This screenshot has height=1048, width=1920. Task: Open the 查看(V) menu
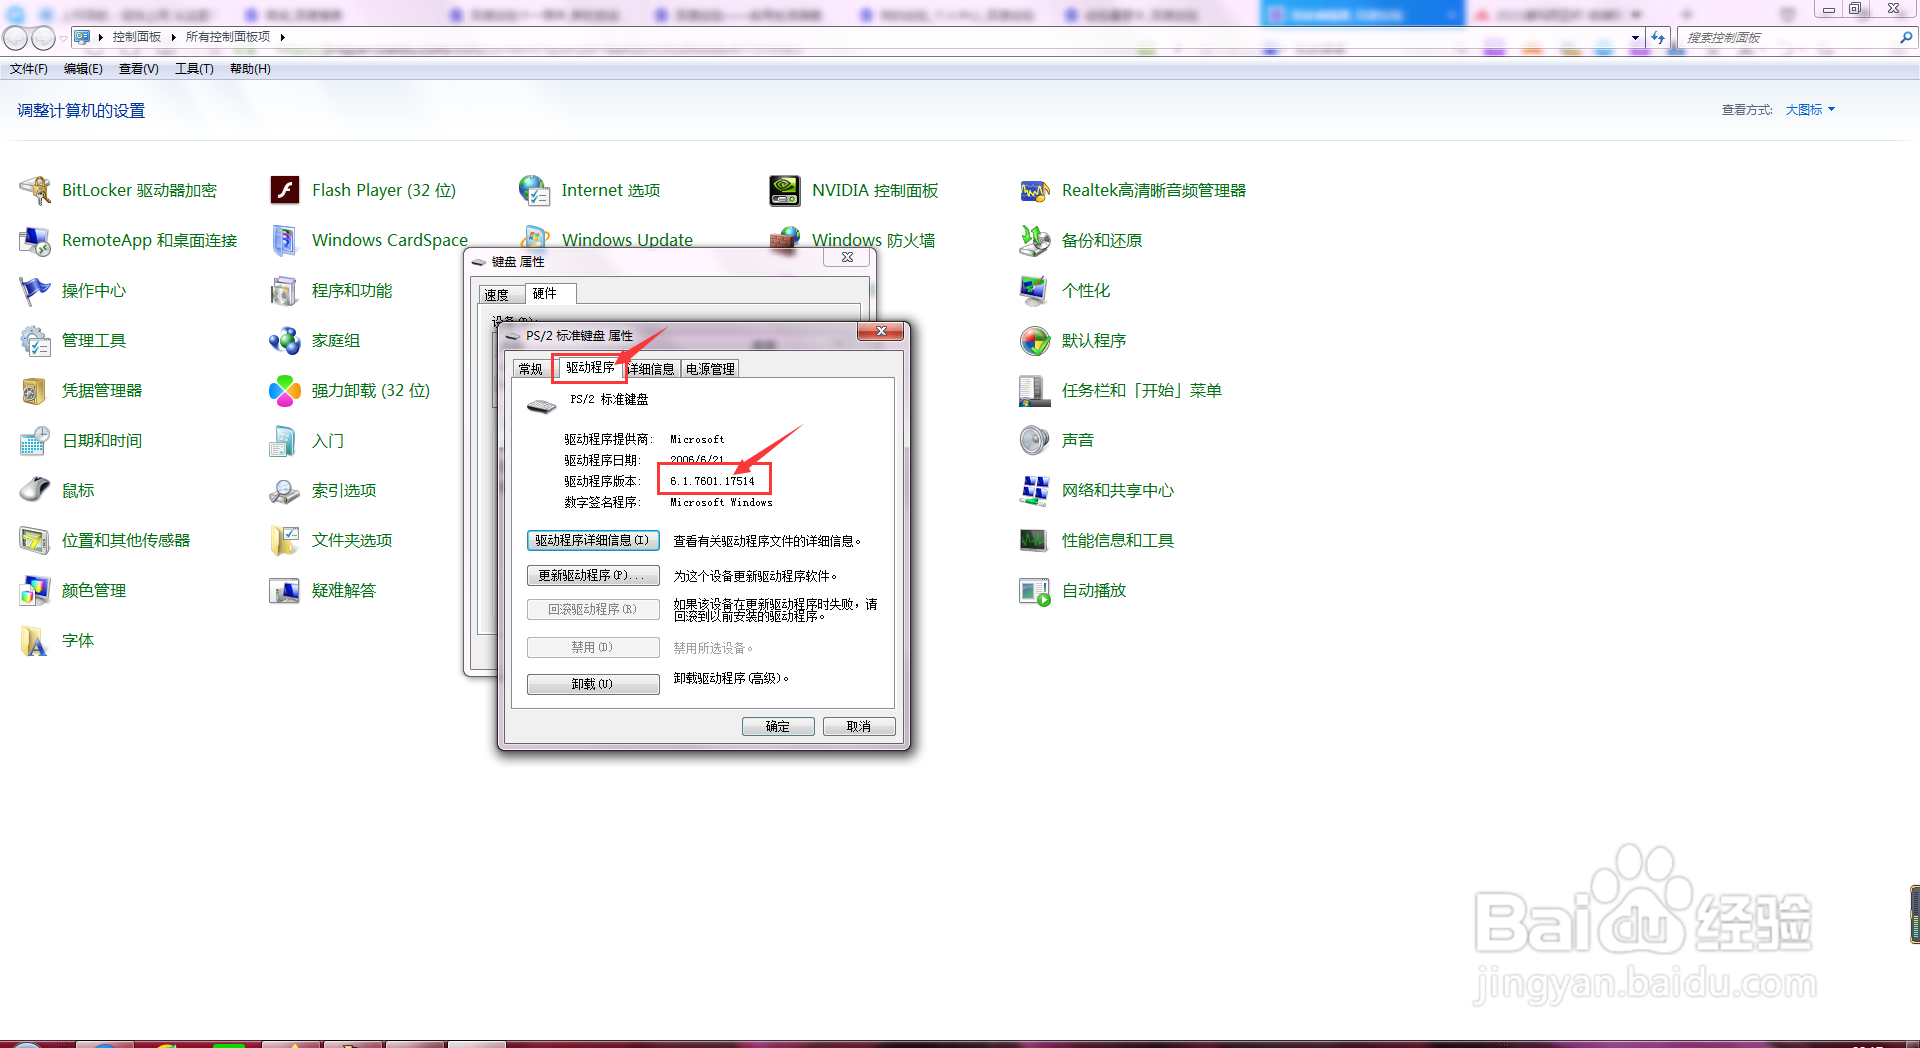click(138, 68)
